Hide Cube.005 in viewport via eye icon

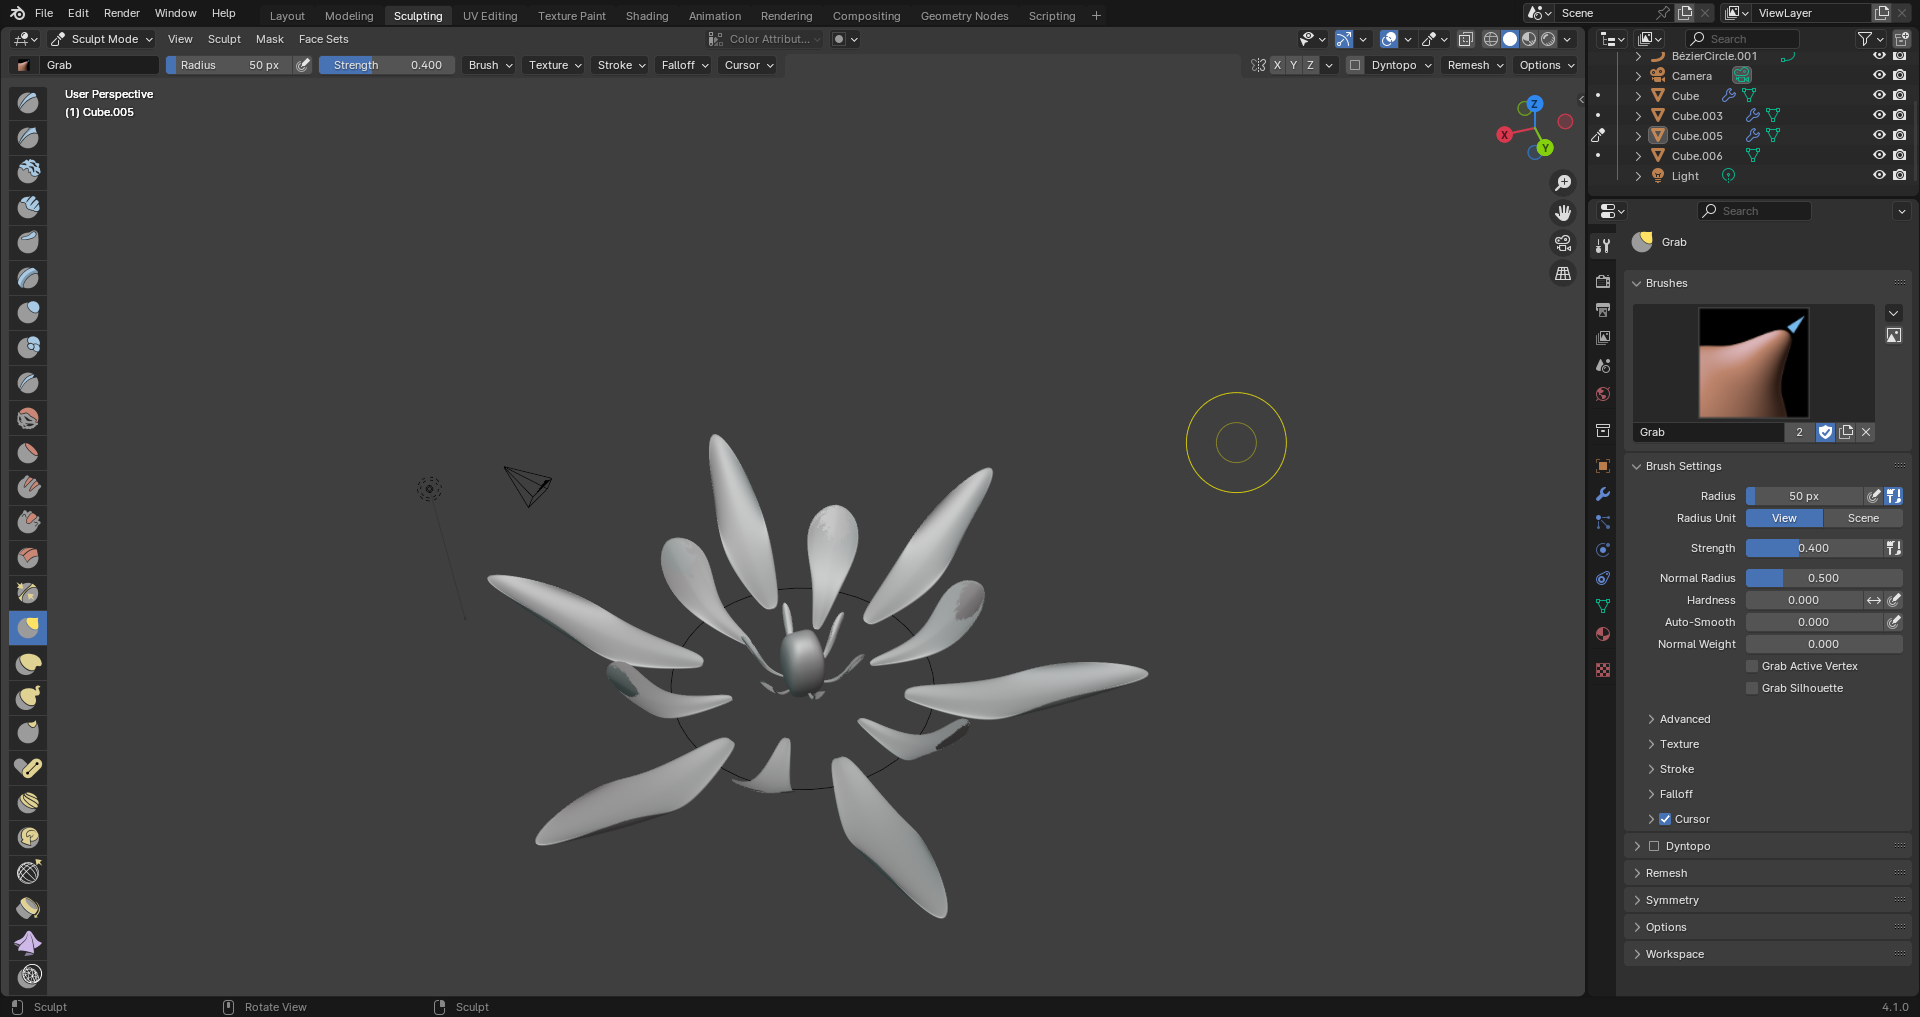tap(1879, 135)
